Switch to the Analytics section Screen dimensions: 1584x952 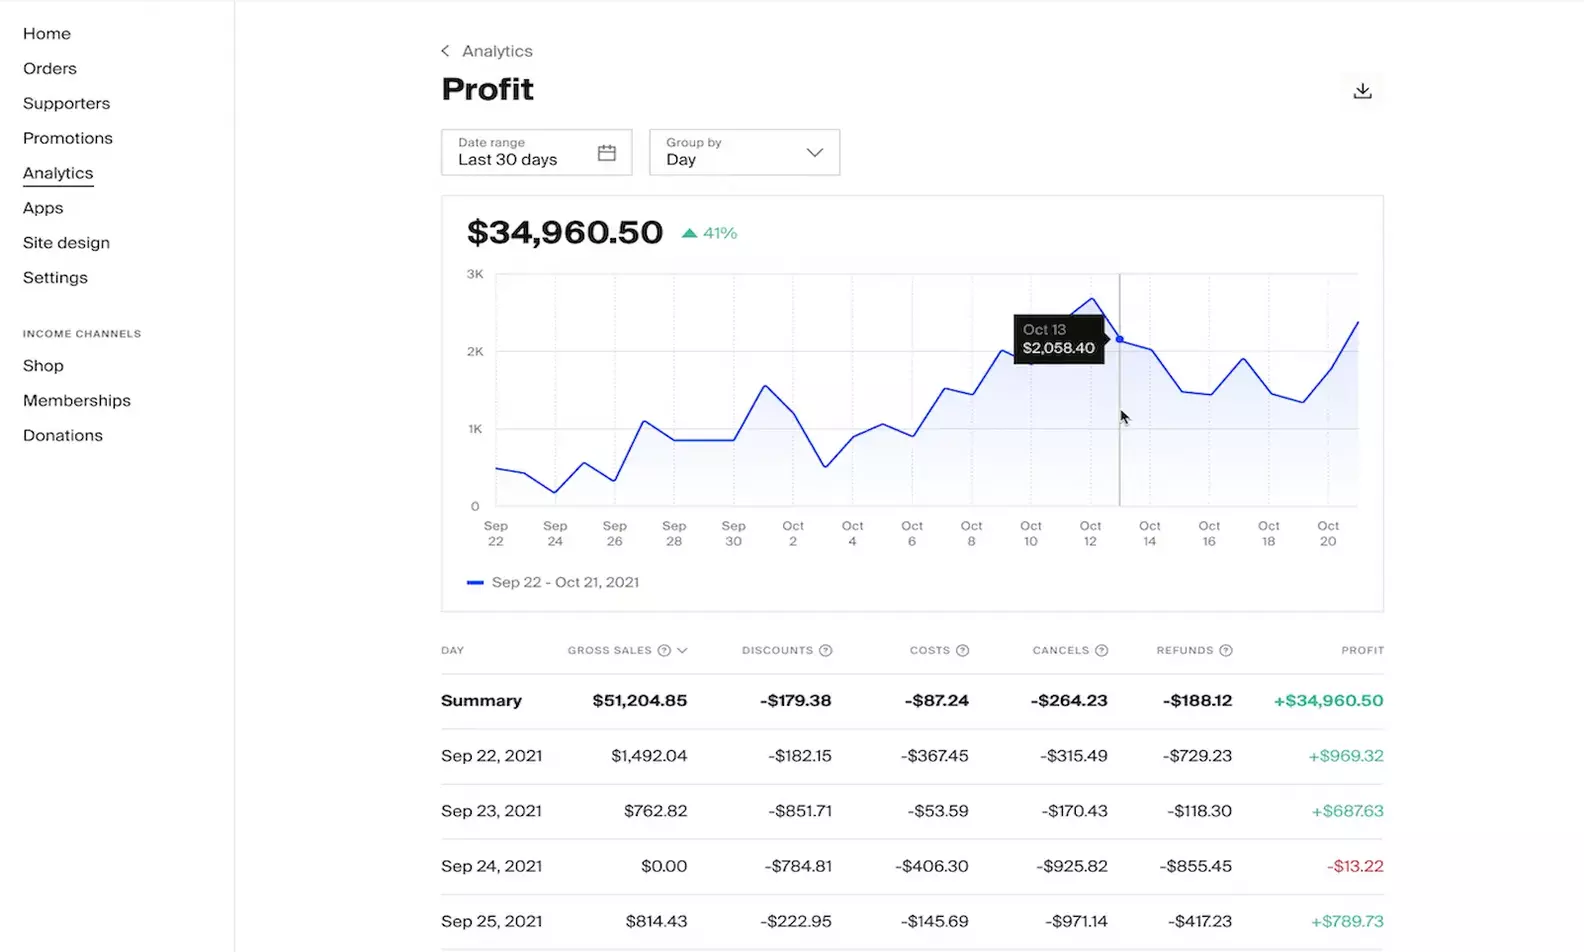pyautogui.click(x=57, y=172)
